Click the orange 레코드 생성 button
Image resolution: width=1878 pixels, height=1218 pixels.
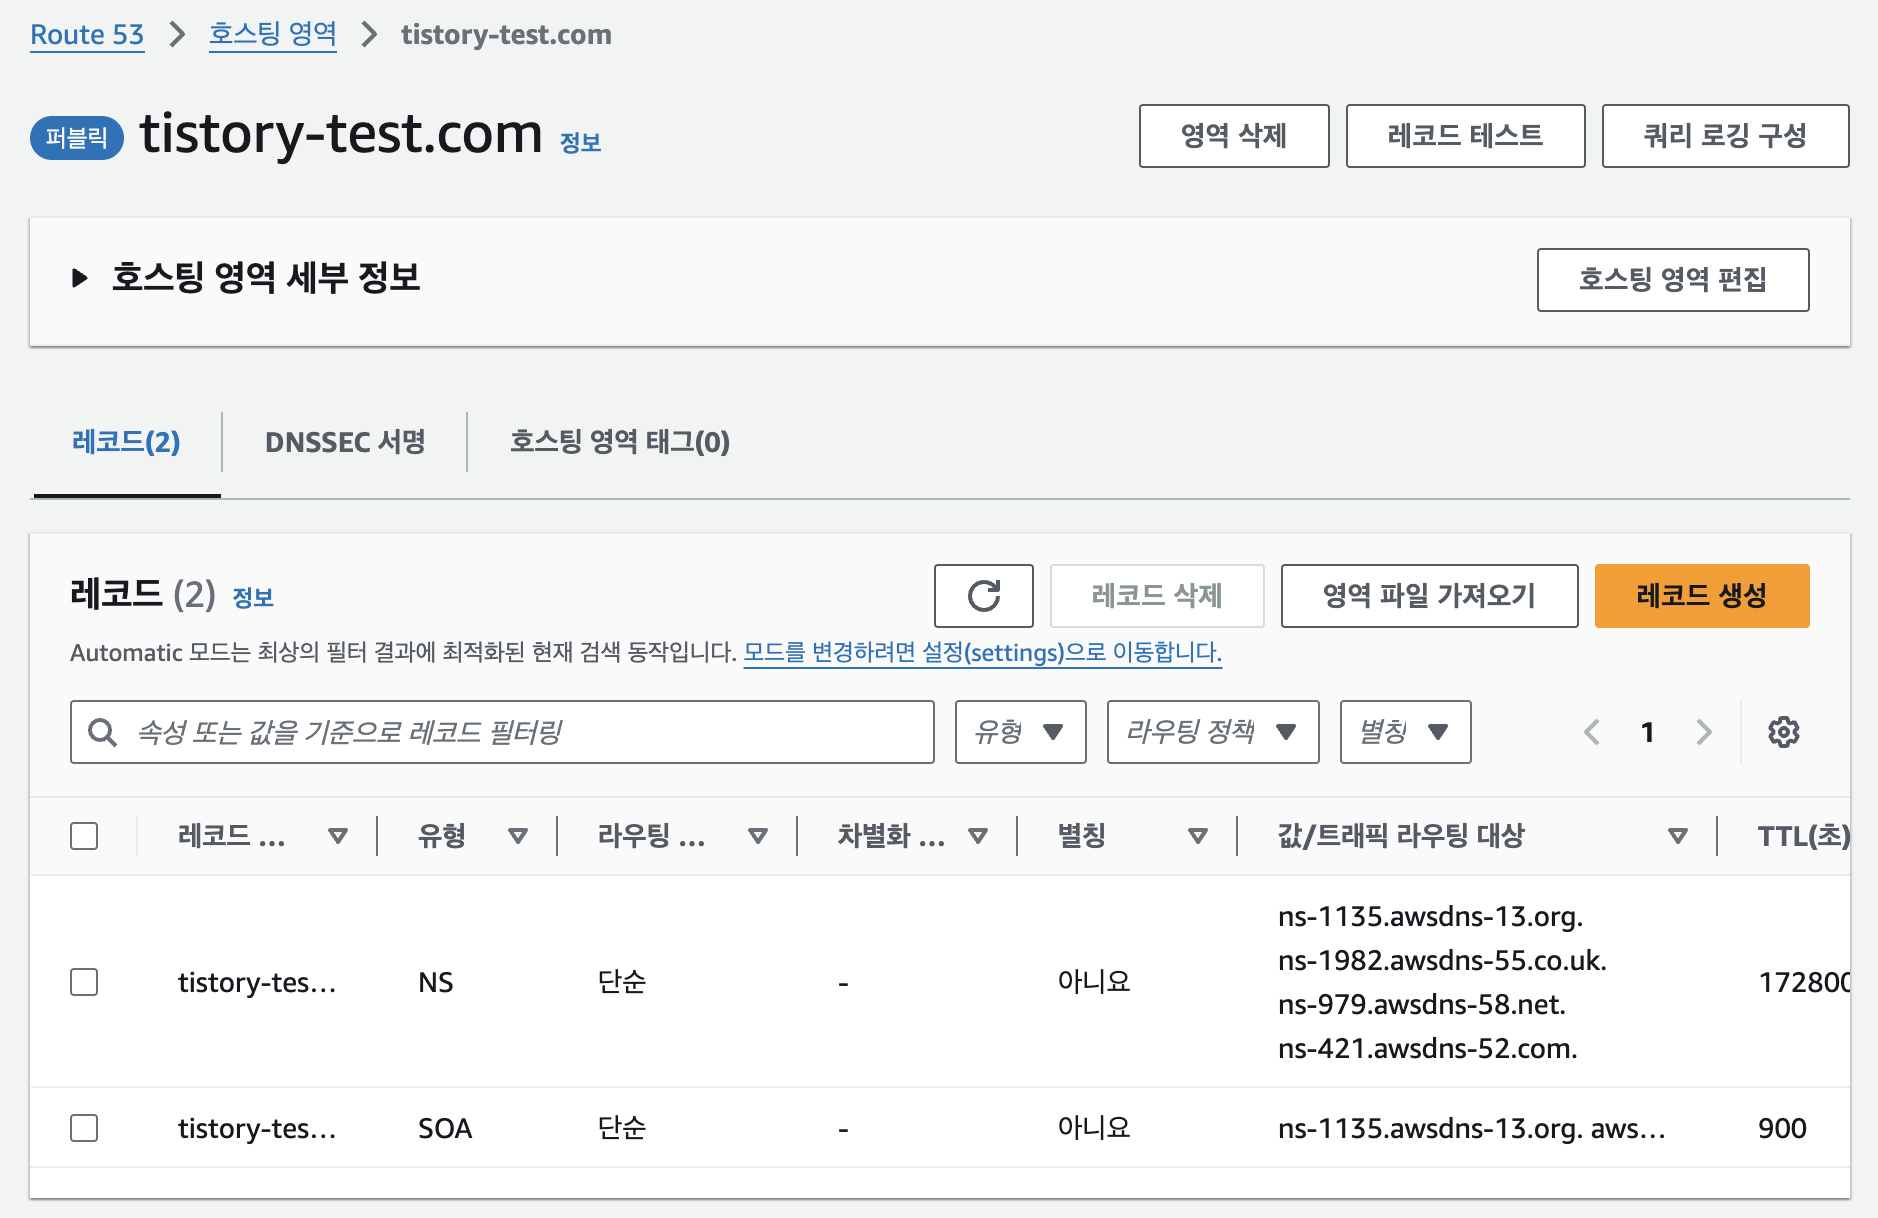click(x=1702, y=596)
